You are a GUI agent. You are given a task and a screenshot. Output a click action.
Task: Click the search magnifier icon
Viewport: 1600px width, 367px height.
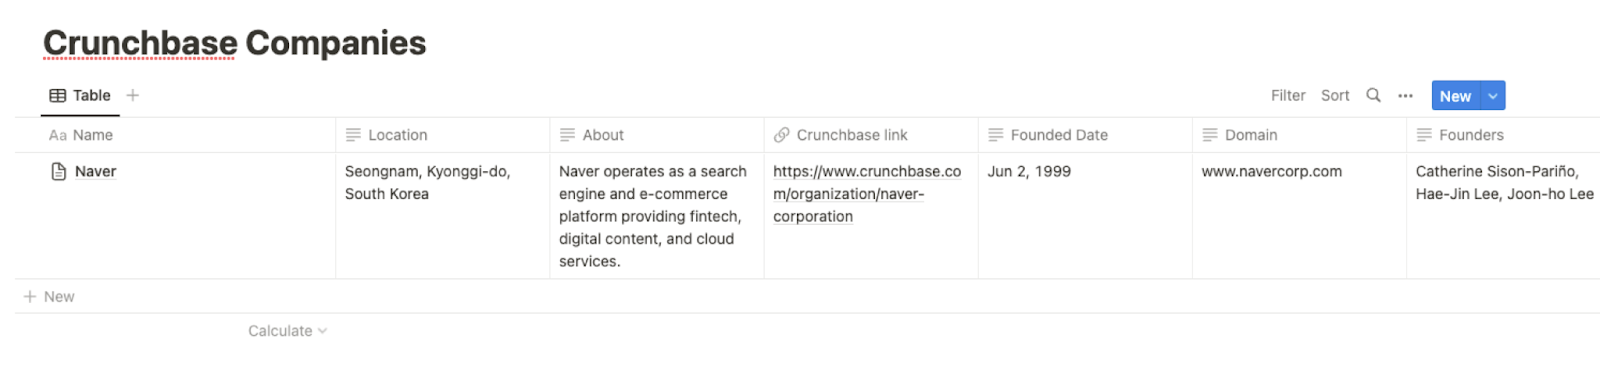pyautogui.click(x=1373, y=95)
